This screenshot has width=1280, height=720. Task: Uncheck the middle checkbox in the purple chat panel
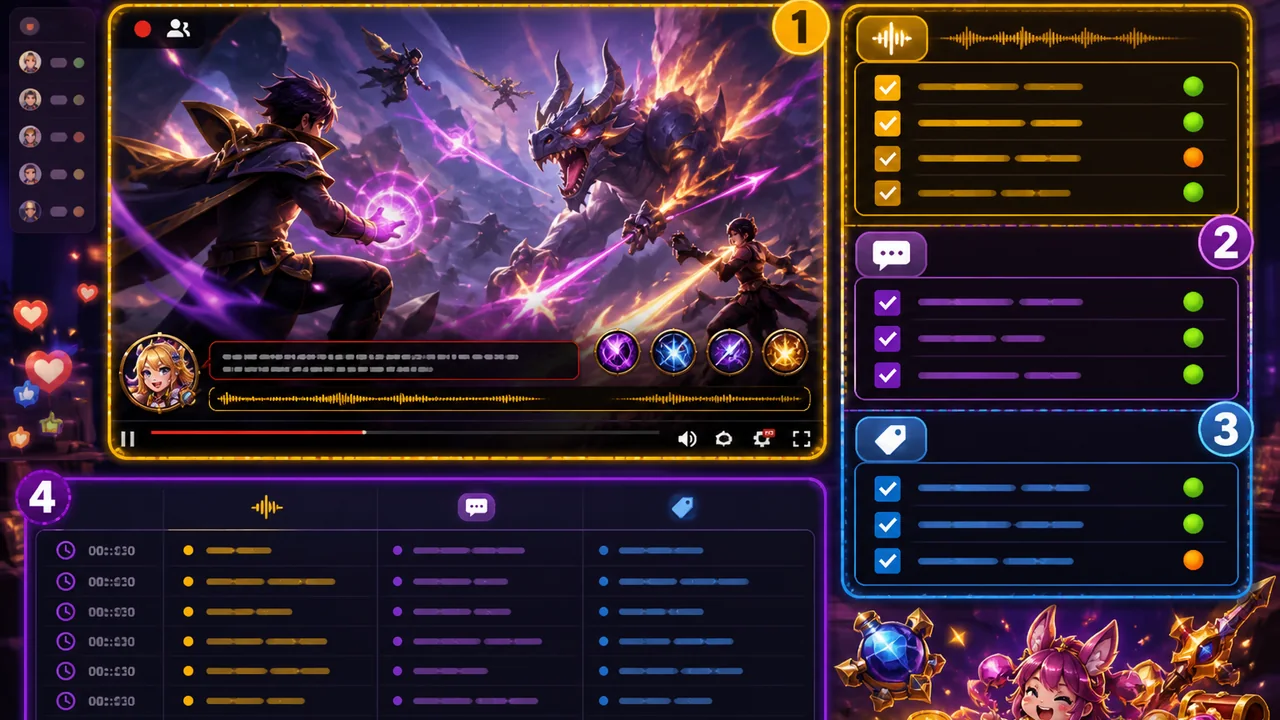point(887,338)
